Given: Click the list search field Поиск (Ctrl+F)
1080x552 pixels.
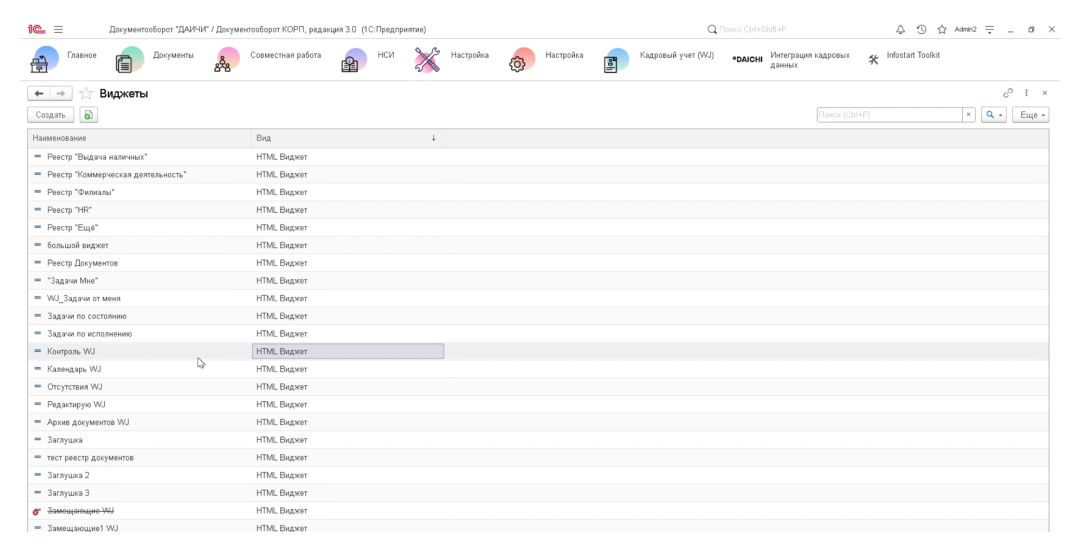Looking at the screenshot, I should click(x=888, y=116).
